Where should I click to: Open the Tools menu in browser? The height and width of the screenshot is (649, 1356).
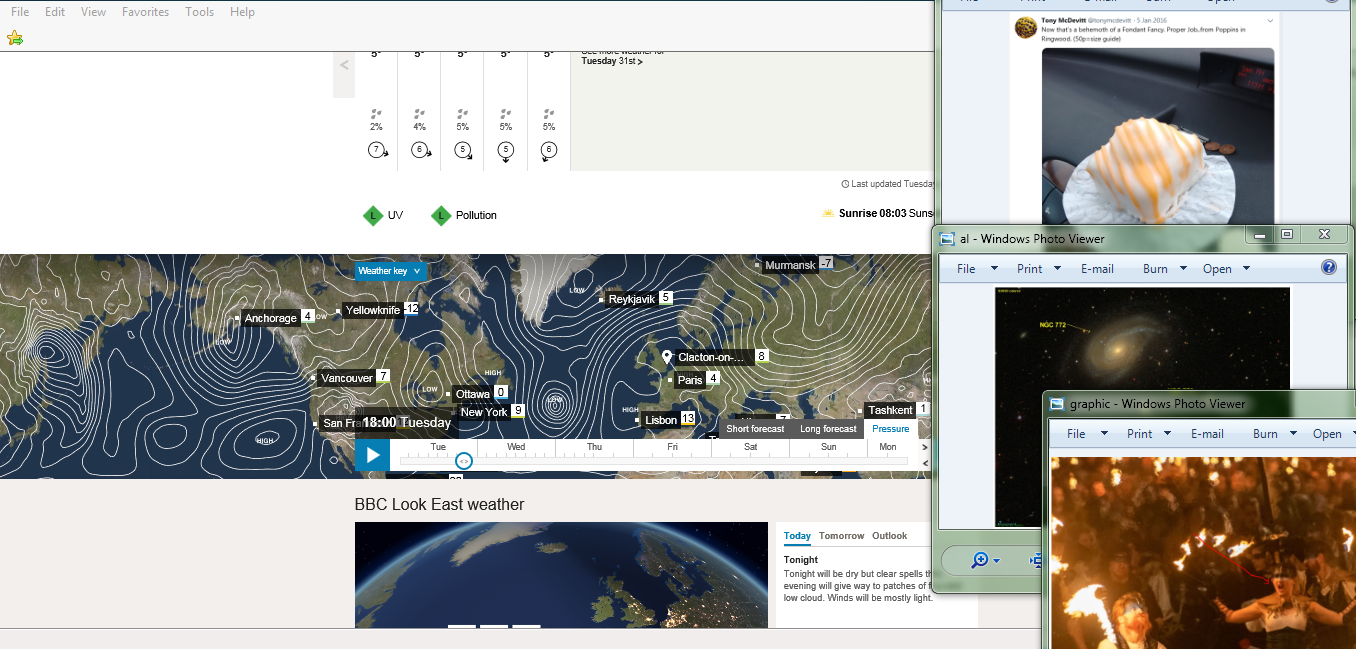click(x=200, y=12)
